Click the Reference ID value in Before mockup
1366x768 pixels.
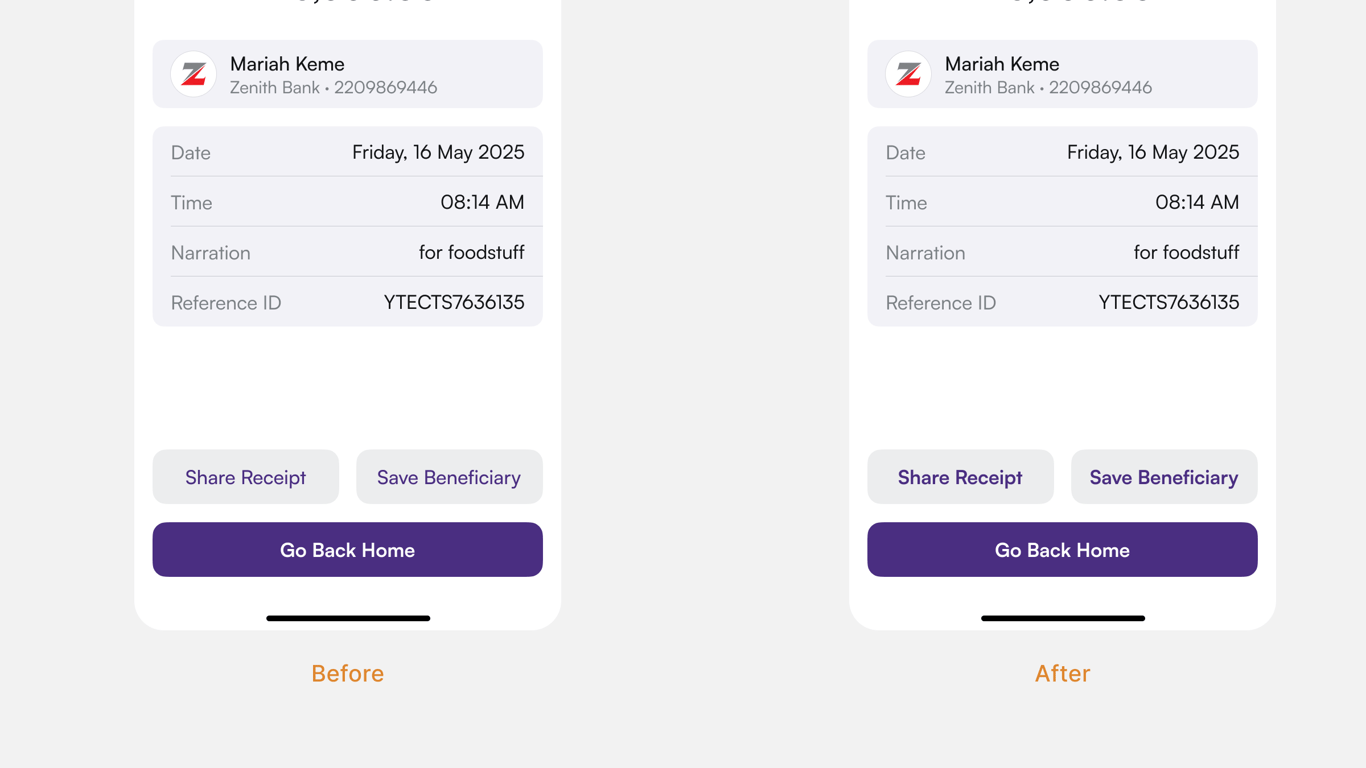point(454,302)
